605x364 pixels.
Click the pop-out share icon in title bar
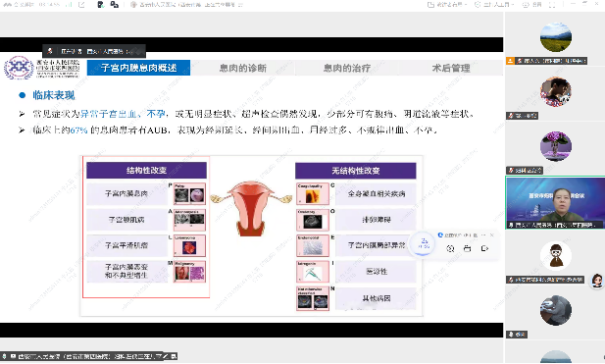[x=81, y=5]
